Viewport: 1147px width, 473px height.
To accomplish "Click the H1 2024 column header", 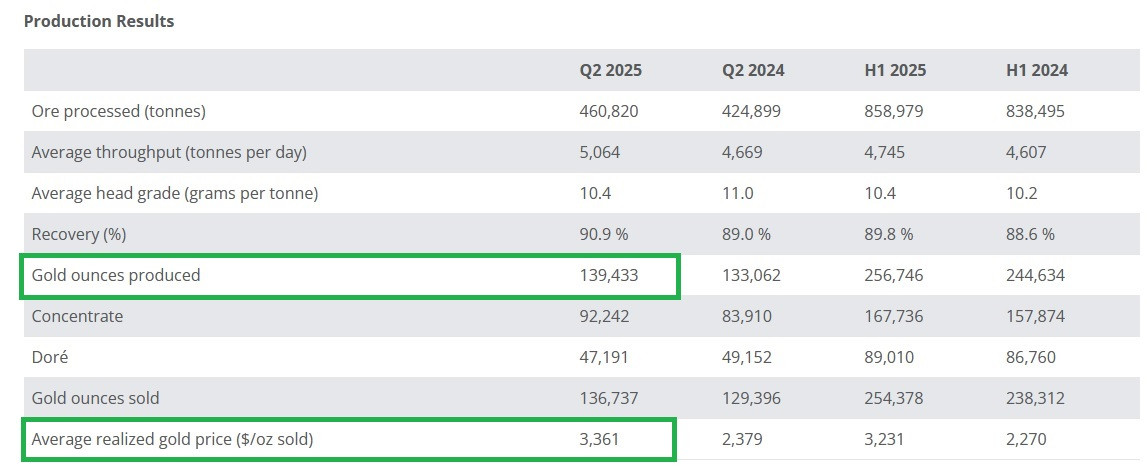I will (x=1037, y=70).
